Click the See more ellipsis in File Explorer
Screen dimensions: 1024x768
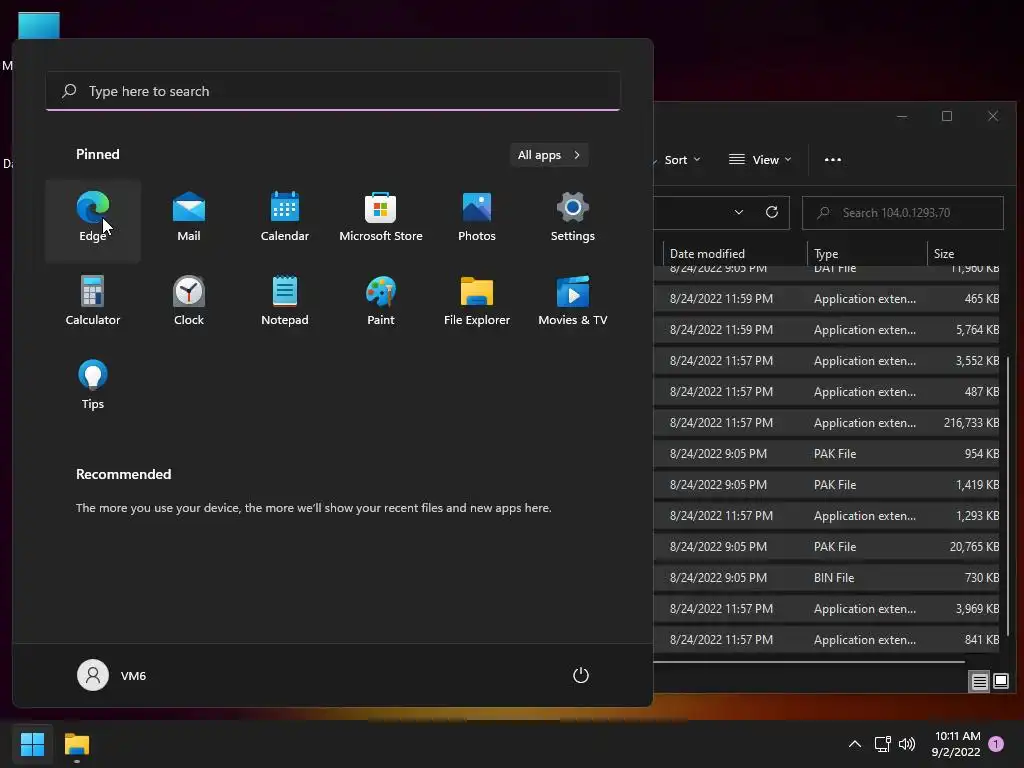833,160
